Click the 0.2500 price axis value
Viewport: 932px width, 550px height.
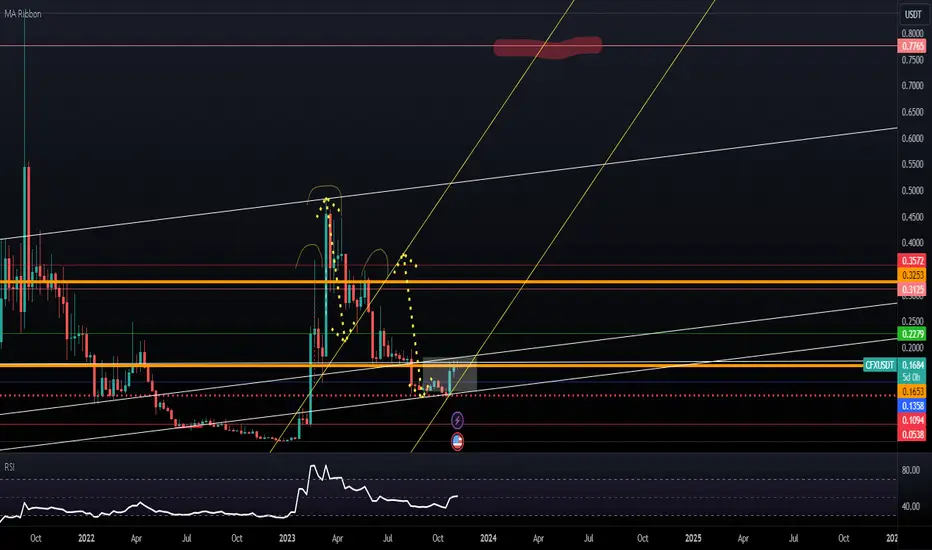tap(912, 321)
